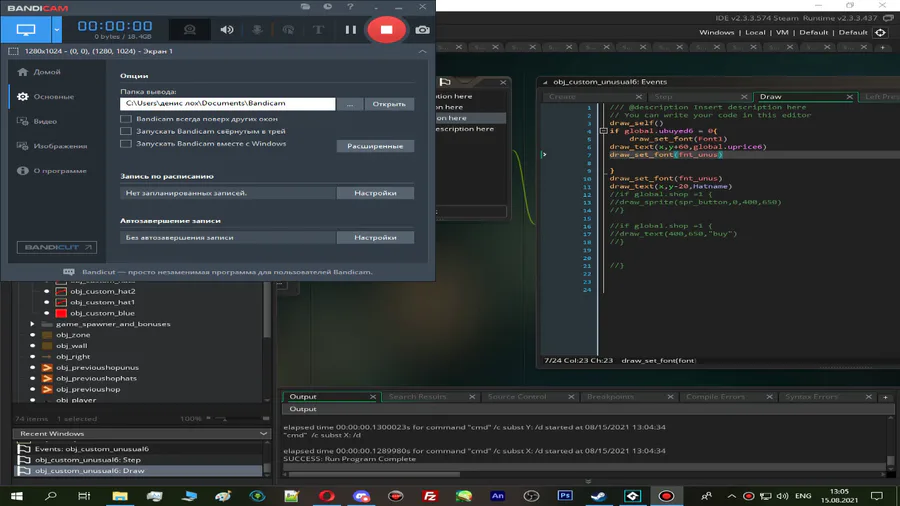Select the screen recording mode icon
This screenshot has width=900, height=506.
(26, 29)
